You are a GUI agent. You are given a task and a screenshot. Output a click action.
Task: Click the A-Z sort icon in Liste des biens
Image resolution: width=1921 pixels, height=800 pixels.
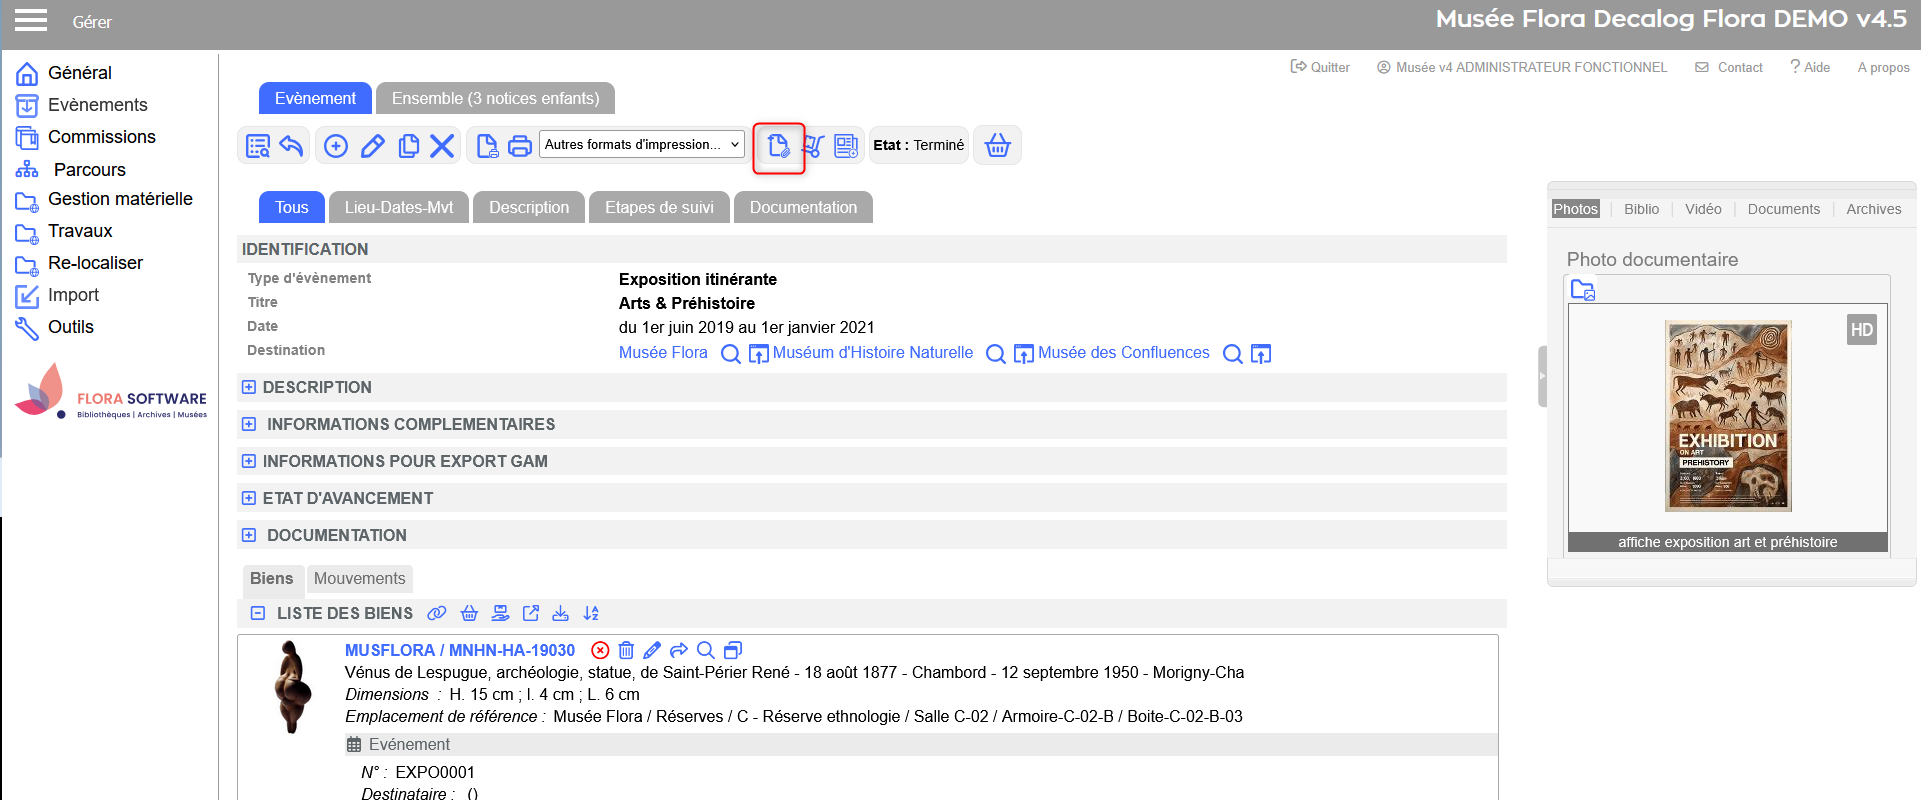tap(591, 613)
